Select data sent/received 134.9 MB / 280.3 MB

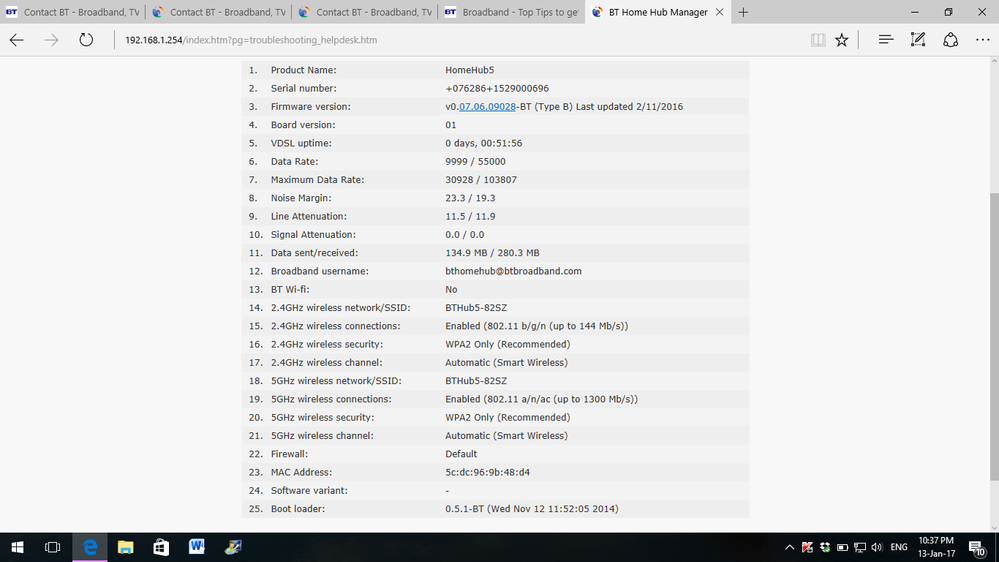(492, 253)
